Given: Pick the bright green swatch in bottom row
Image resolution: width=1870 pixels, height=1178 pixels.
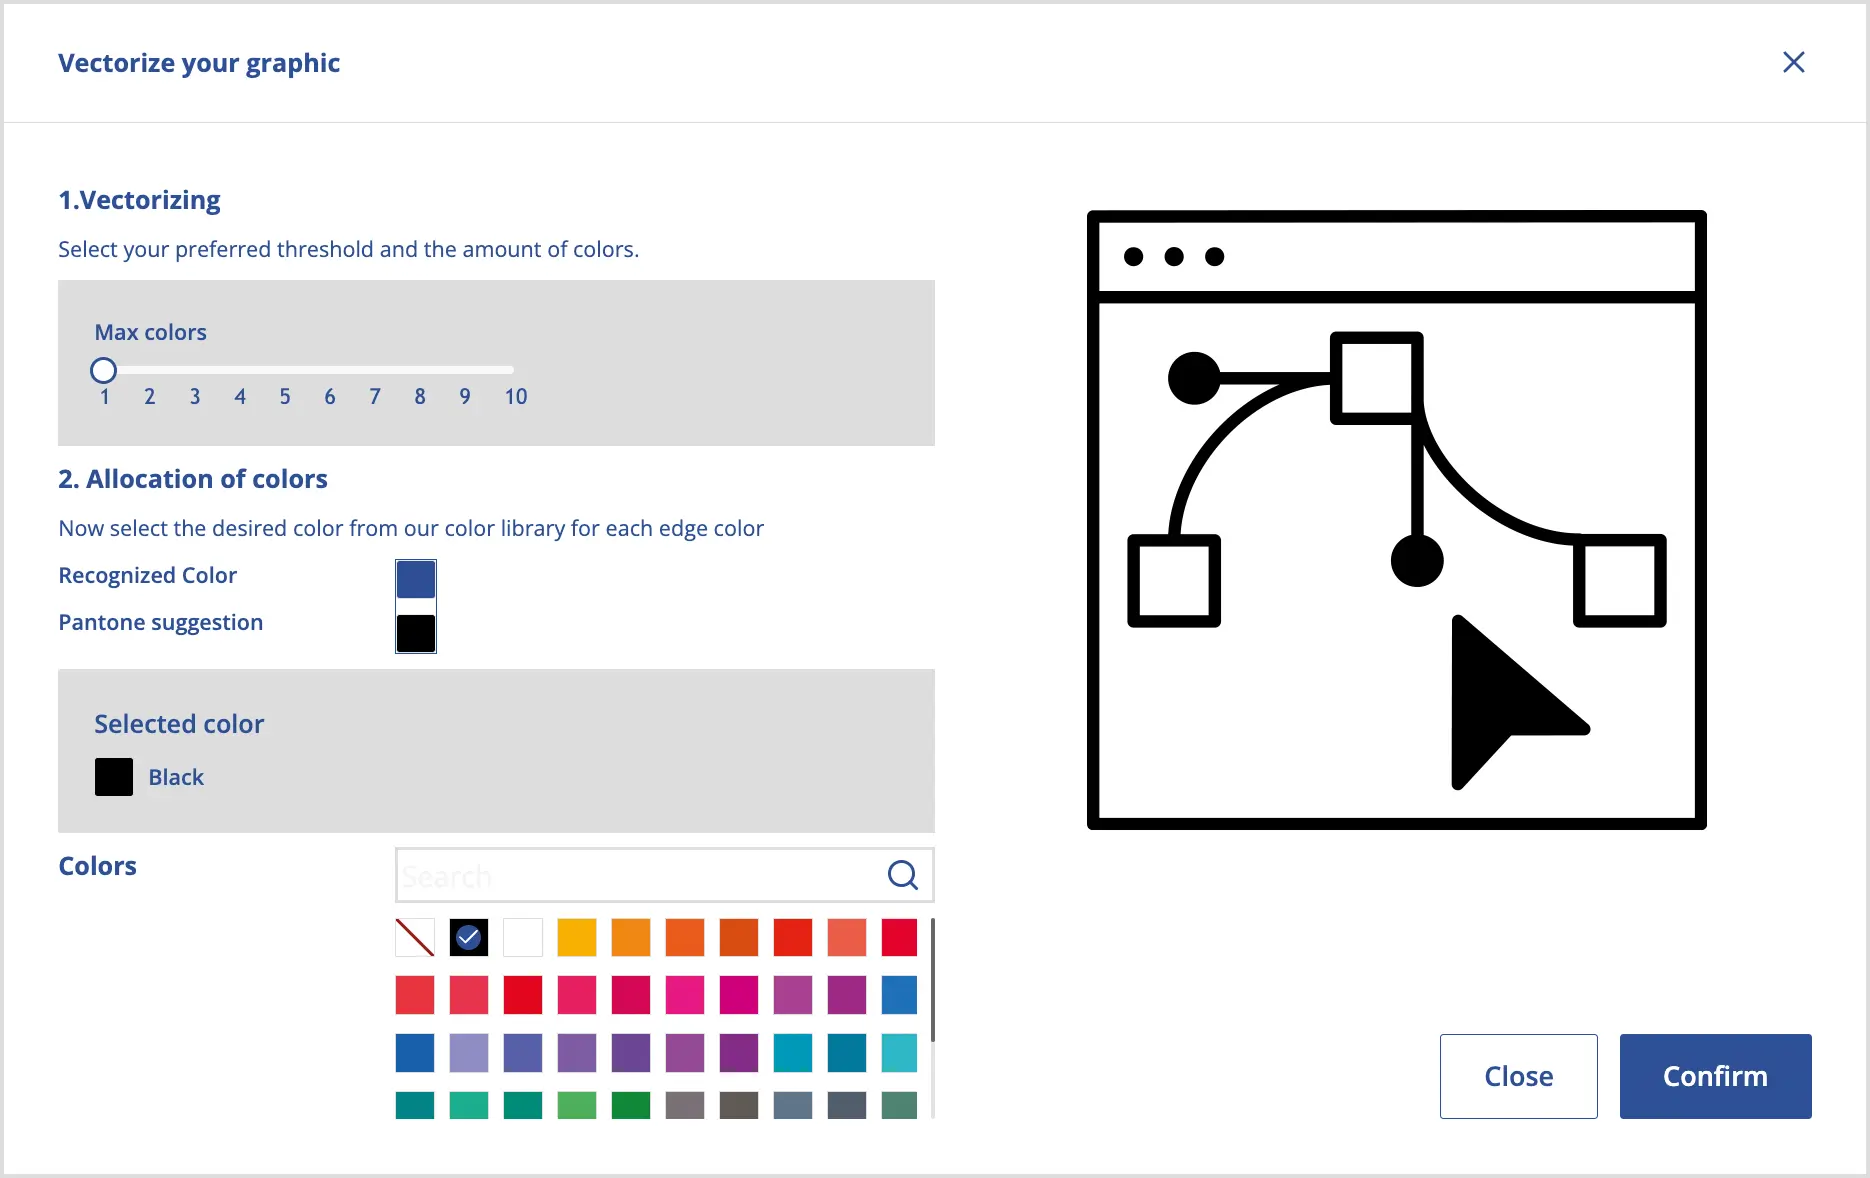Looking at the screenshot, I should coord(577,1105).
